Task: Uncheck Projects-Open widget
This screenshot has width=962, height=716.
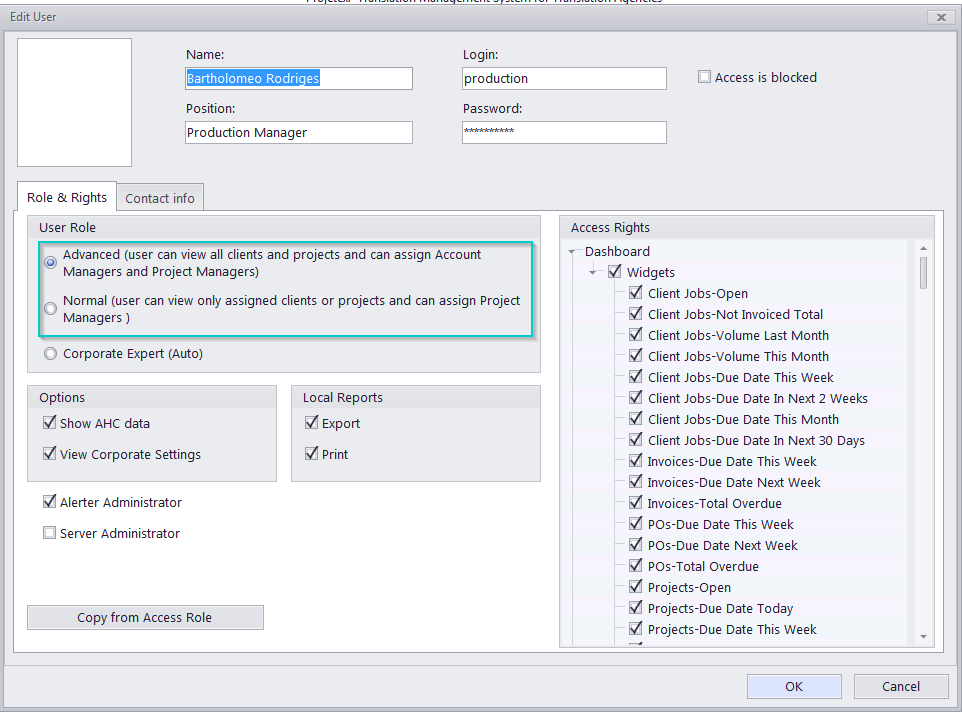Action: click(x=636, y=587)
